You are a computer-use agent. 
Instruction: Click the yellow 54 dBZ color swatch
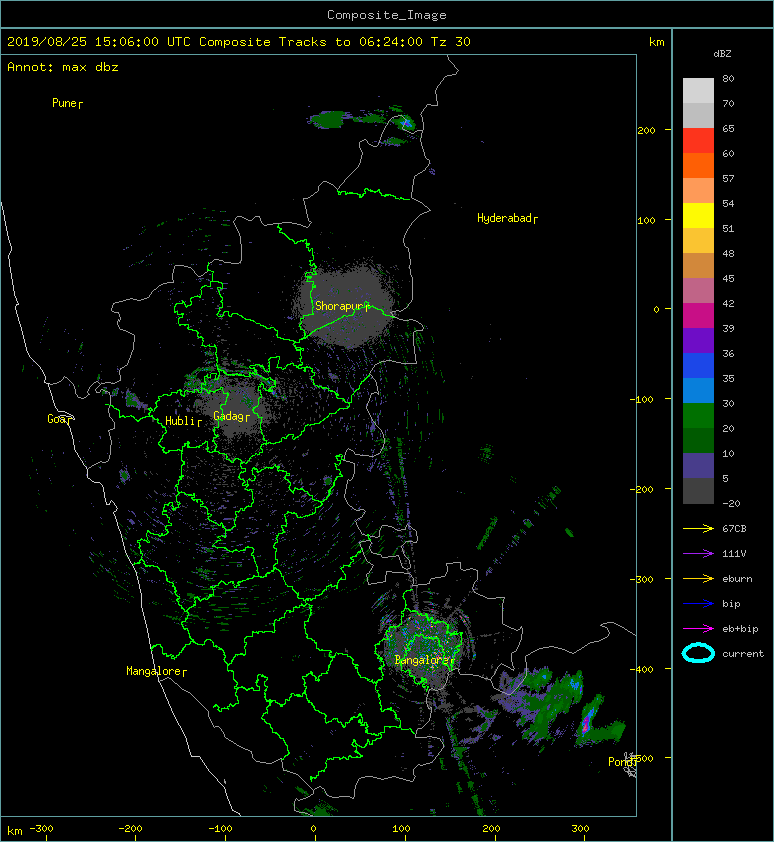(x=698, y=216)
